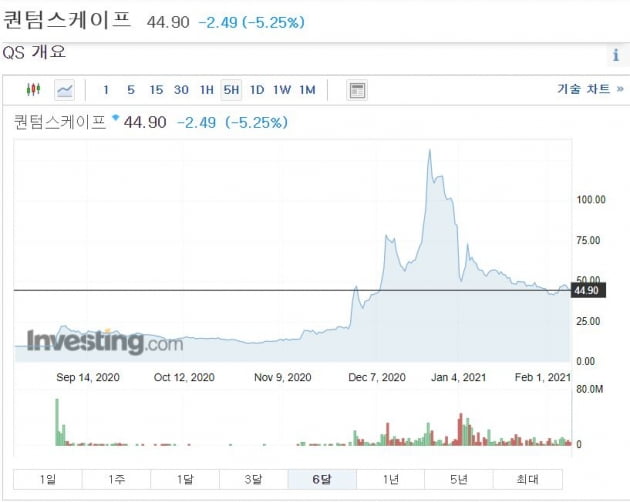This screenshot has width=630, height=502.
Task: Open the chart table view icon
Action: point(357,90)
